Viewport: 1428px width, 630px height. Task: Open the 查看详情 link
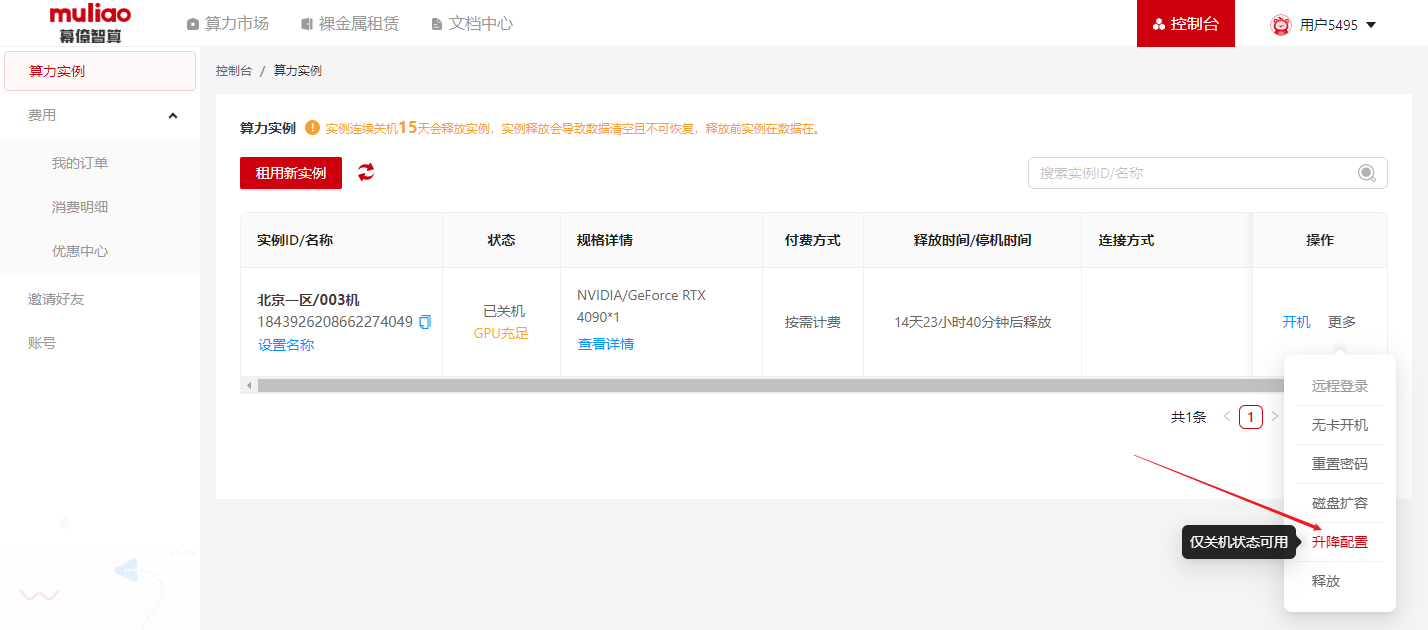(606, 344)
